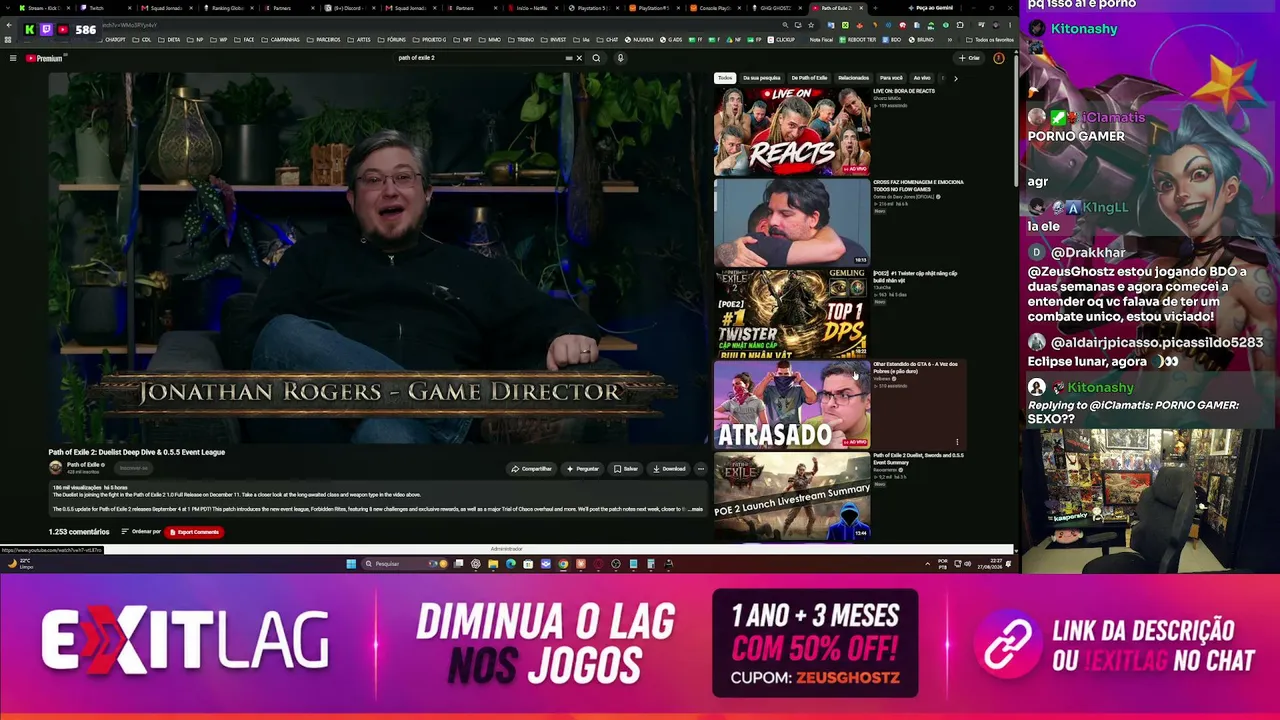Image resolution: width=1280 pixels, height=720 pixels.
Task: Open the LIVE ON REACTS video thumbnail
Action: (792, 131)
